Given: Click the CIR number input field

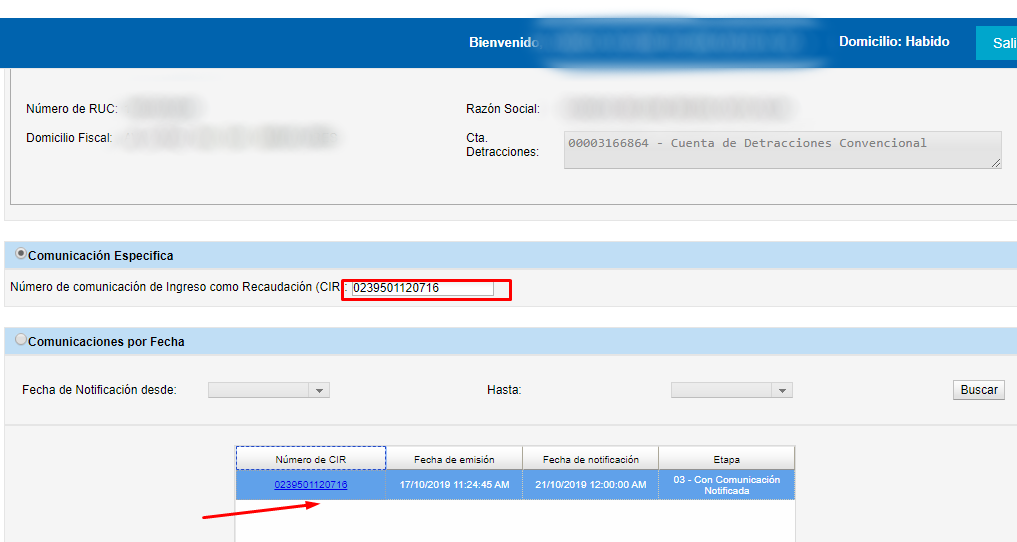Looking at the screenshot, I should pos(422,289).
